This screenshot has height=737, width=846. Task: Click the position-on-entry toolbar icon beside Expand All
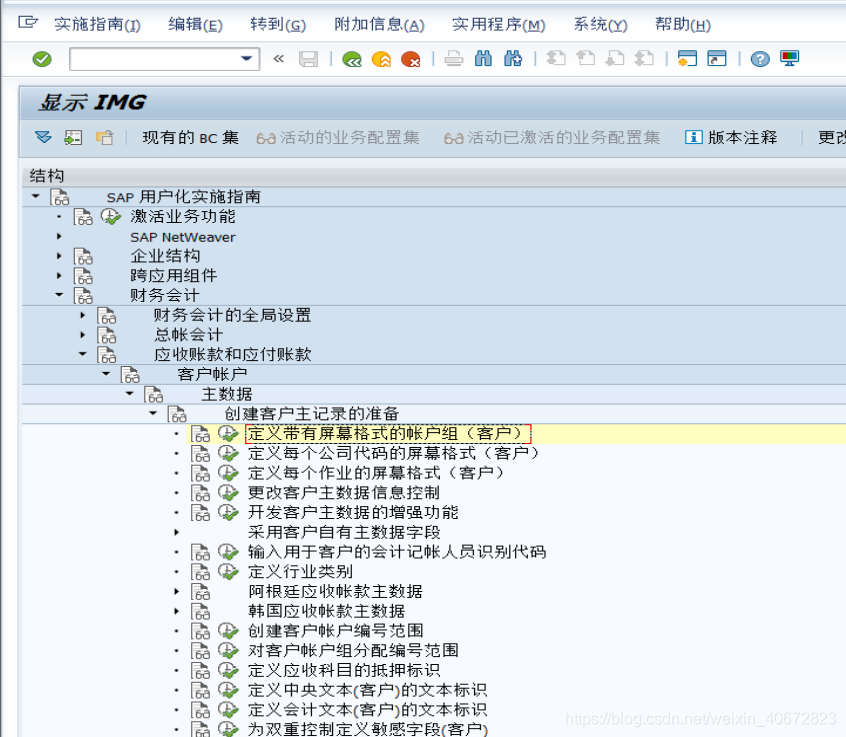tap(73, 138)
